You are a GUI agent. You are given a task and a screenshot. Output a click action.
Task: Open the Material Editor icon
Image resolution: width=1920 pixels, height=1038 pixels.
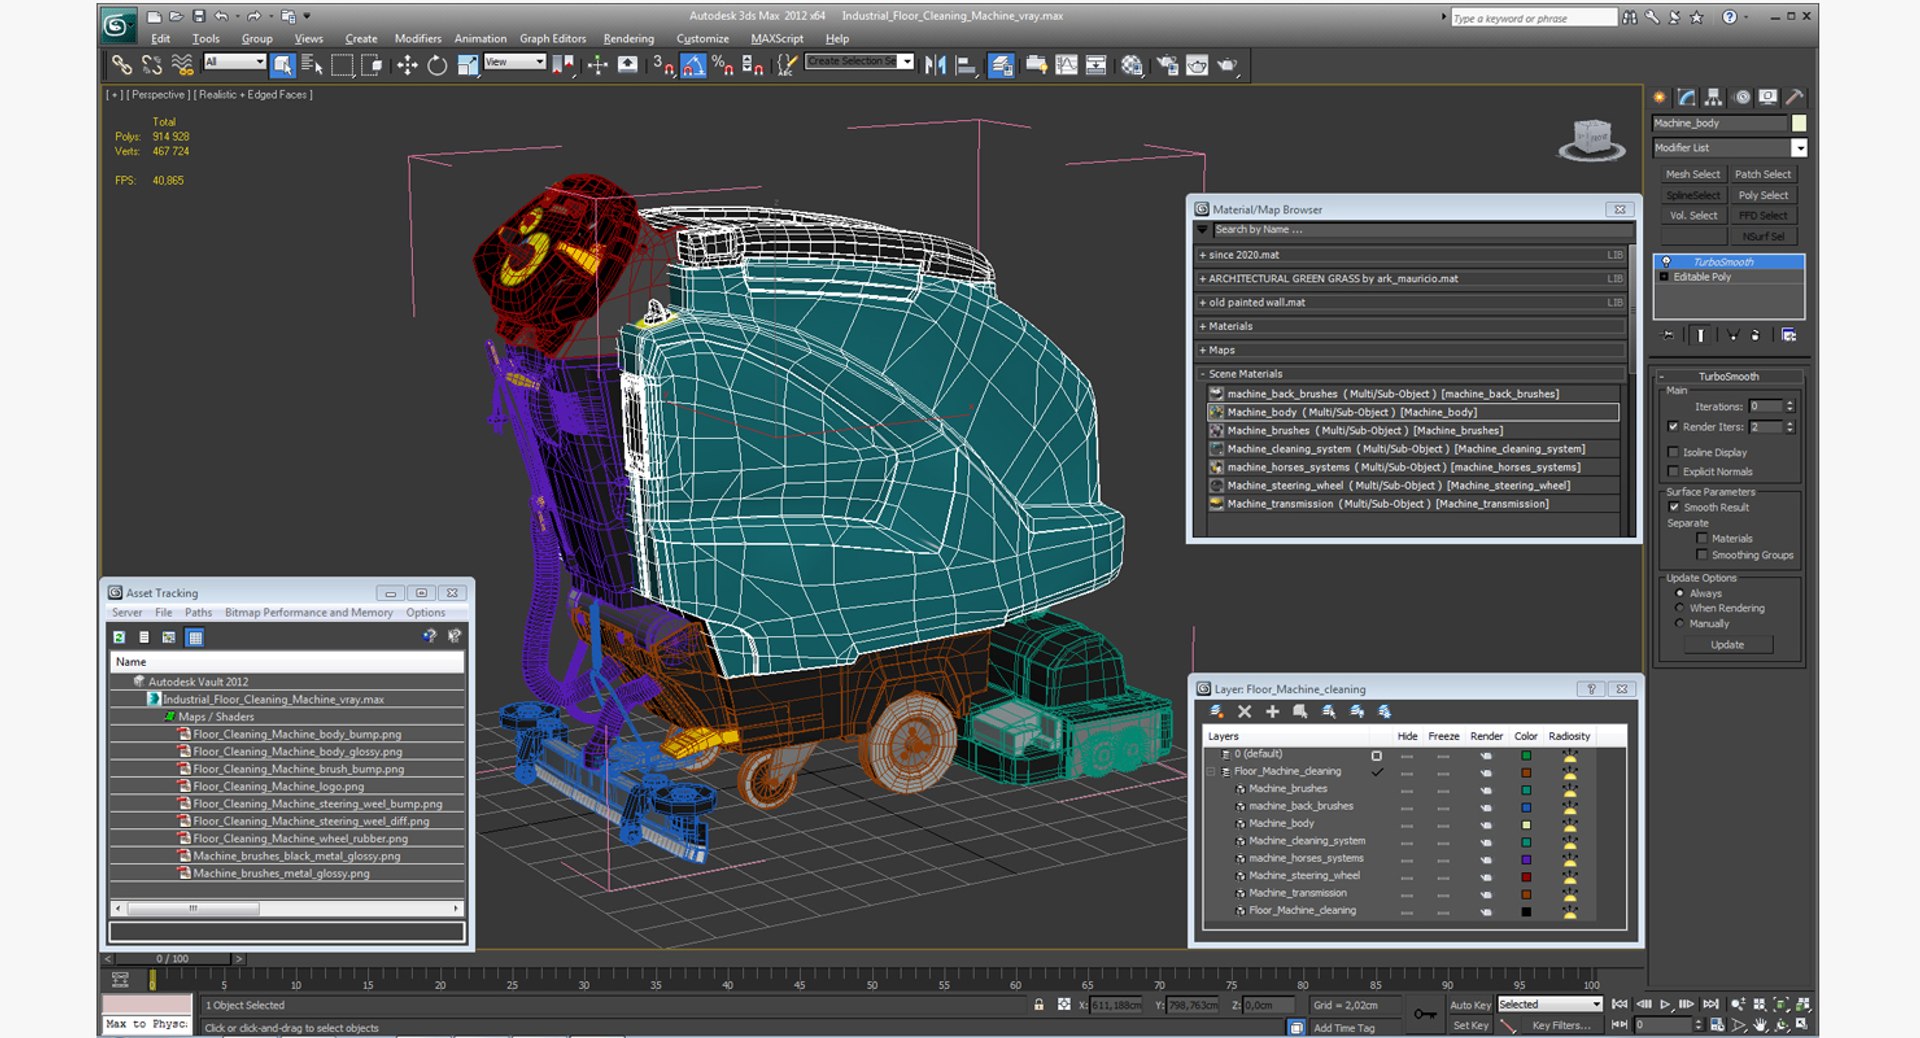(x=1131, y=66)
